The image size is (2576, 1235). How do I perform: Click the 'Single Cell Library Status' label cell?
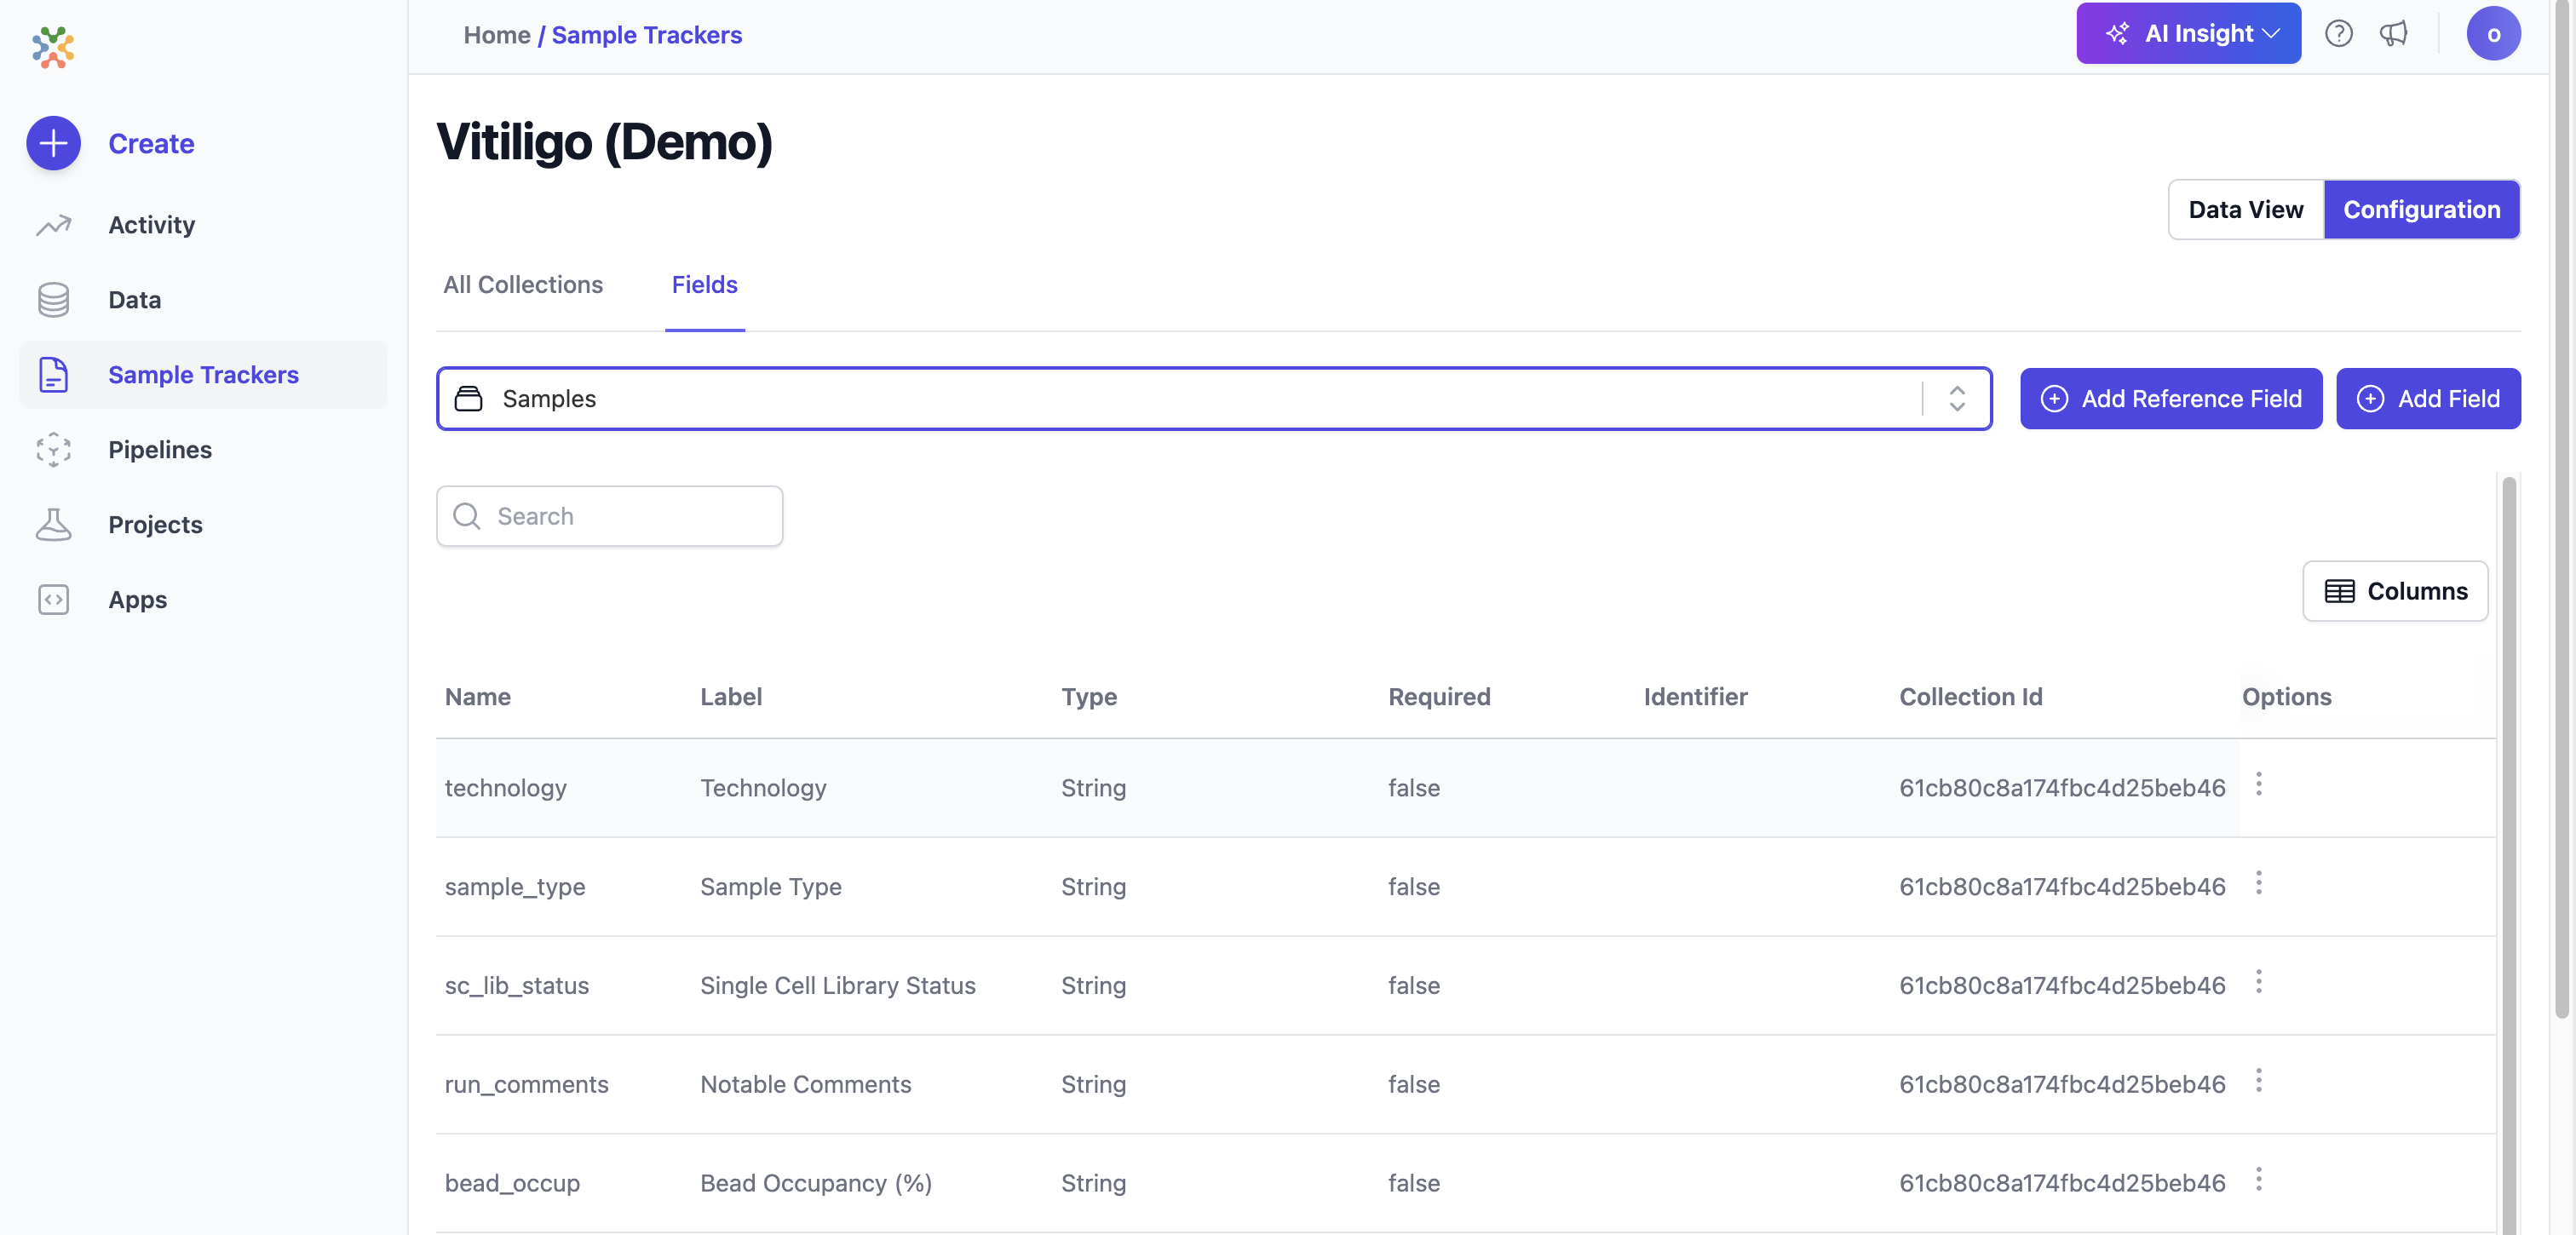click(x=837, y=985)
